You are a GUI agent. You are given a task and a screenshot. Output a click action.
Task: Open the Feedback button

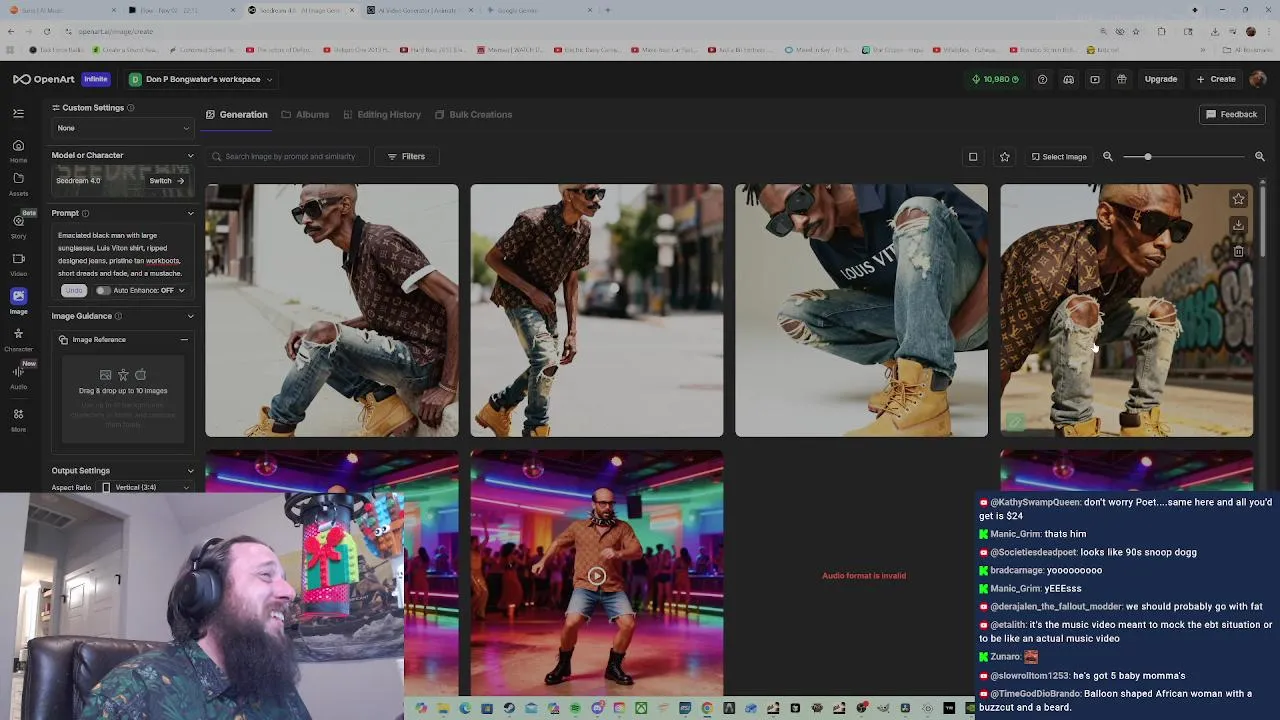pos(1231,115)
